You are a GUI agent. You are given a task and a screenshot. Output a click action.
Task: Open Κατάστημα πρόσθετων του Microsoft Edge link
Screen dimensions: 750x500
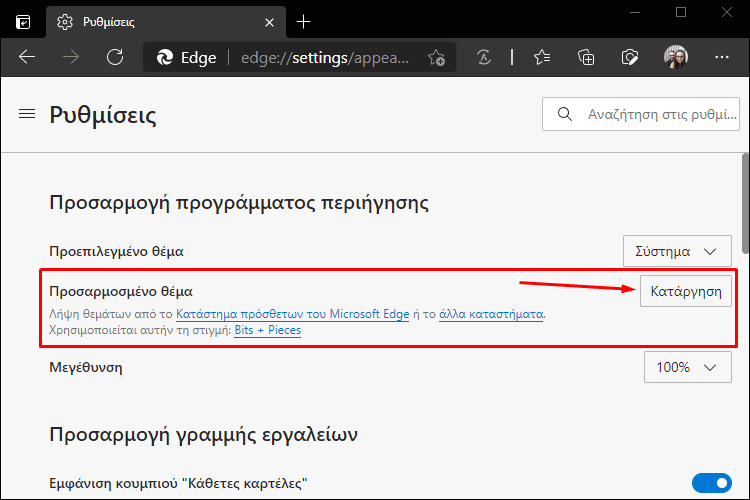coord(293,314)
